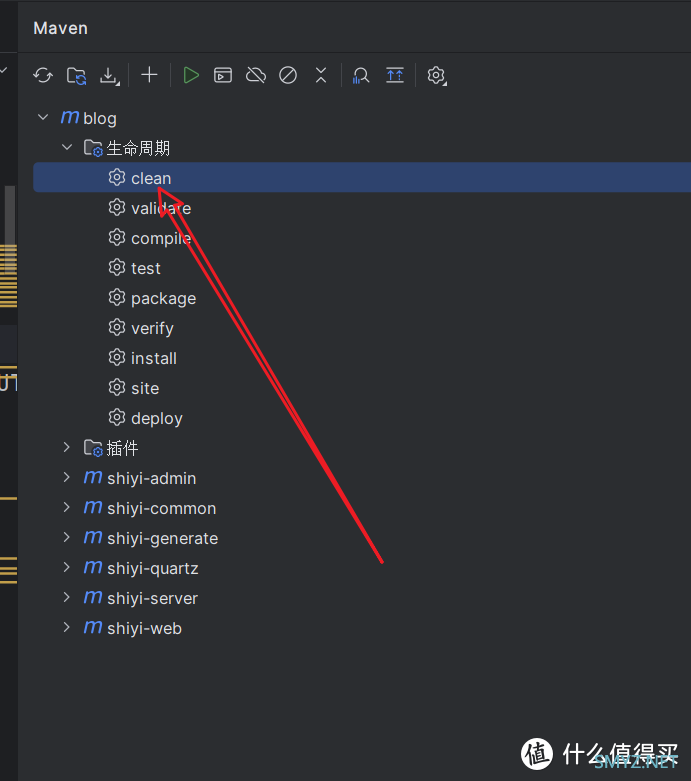This screenshot has height=781, width=691.
Task: Select the shiyi-quartz module label
Action: (x=153, y=568)
